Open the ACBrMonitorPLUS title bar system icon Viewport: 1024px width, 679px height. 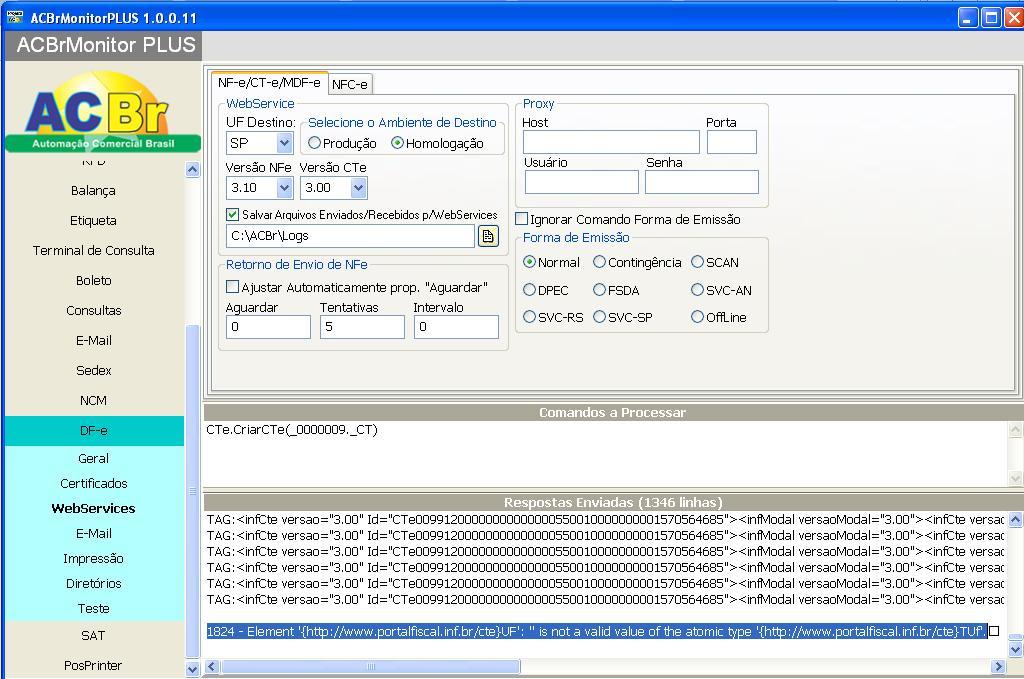tap(15, 18)
